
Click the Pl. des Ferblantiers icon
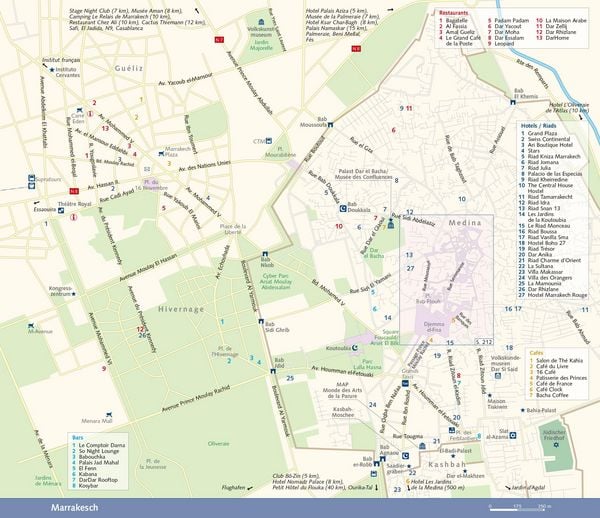click(452, 430)
